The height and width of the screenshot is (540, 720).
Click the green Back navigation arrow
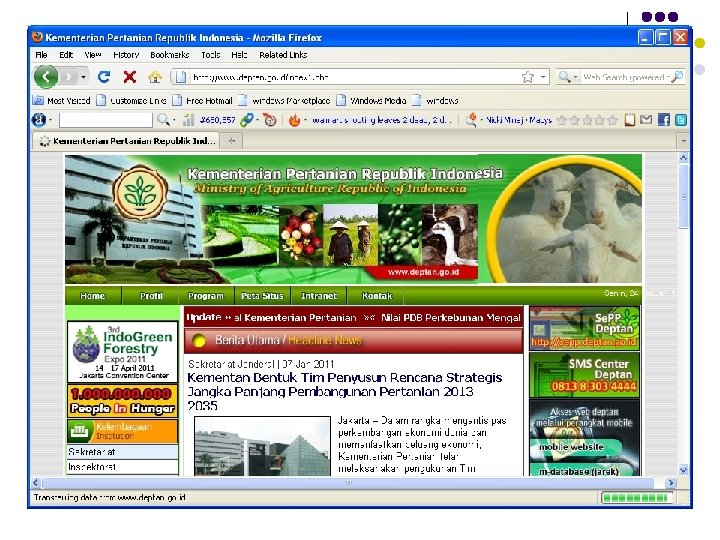[46, 77]
